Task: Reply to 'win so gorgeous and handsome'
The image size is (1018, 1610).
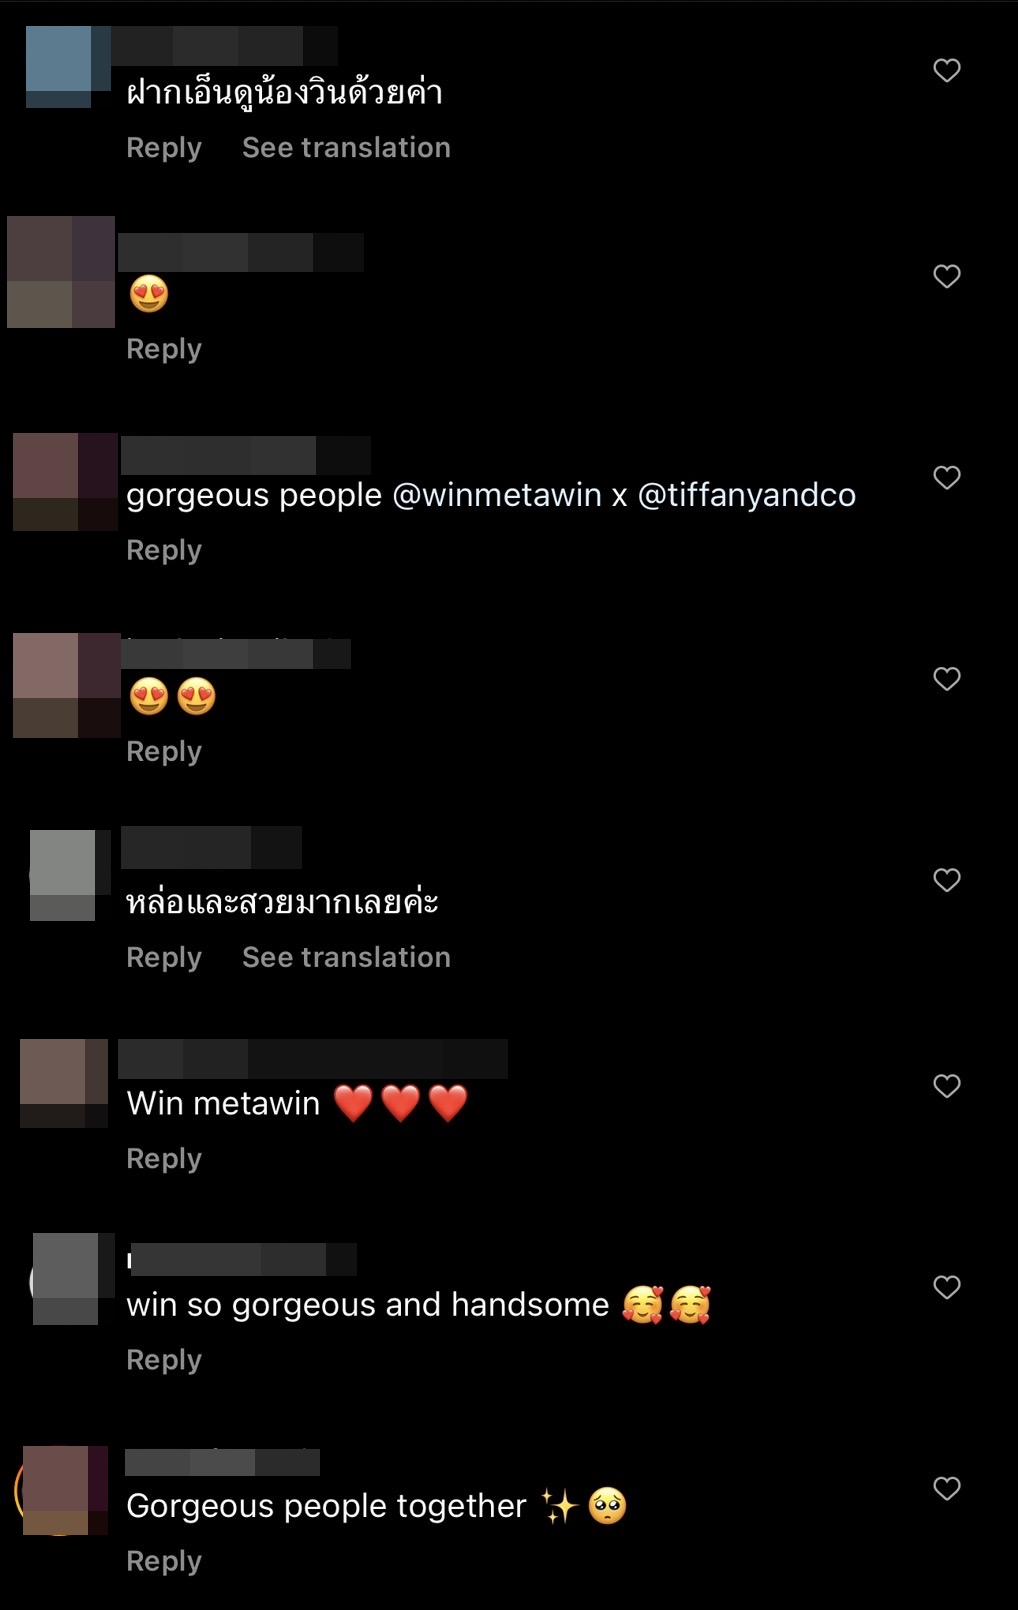Action: coord(164,1360)
